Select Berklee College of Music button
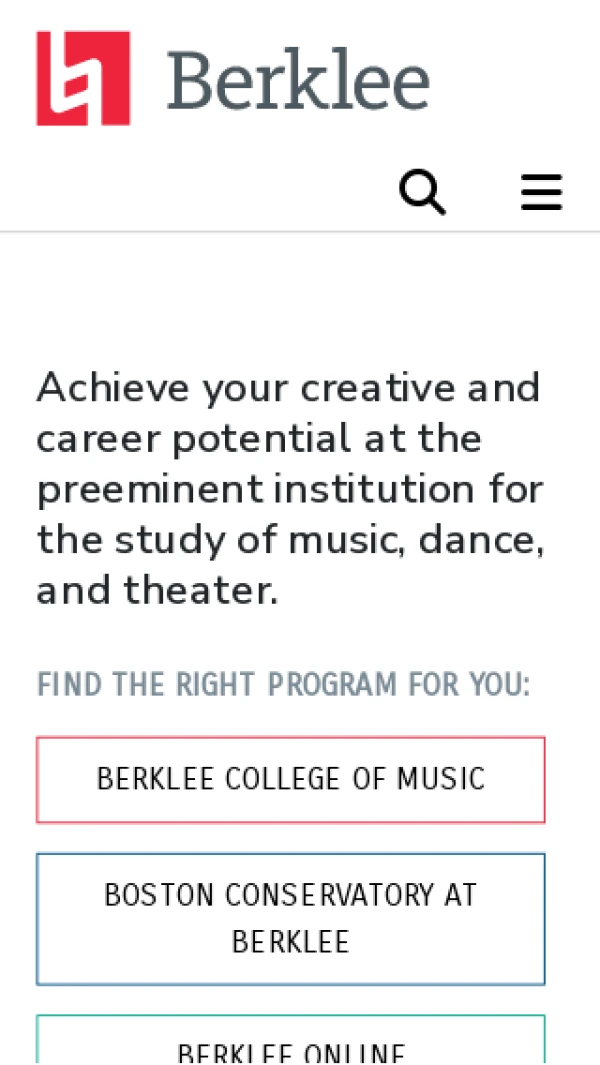Screen dimensions: 600x1065 [x=290, y=779]
